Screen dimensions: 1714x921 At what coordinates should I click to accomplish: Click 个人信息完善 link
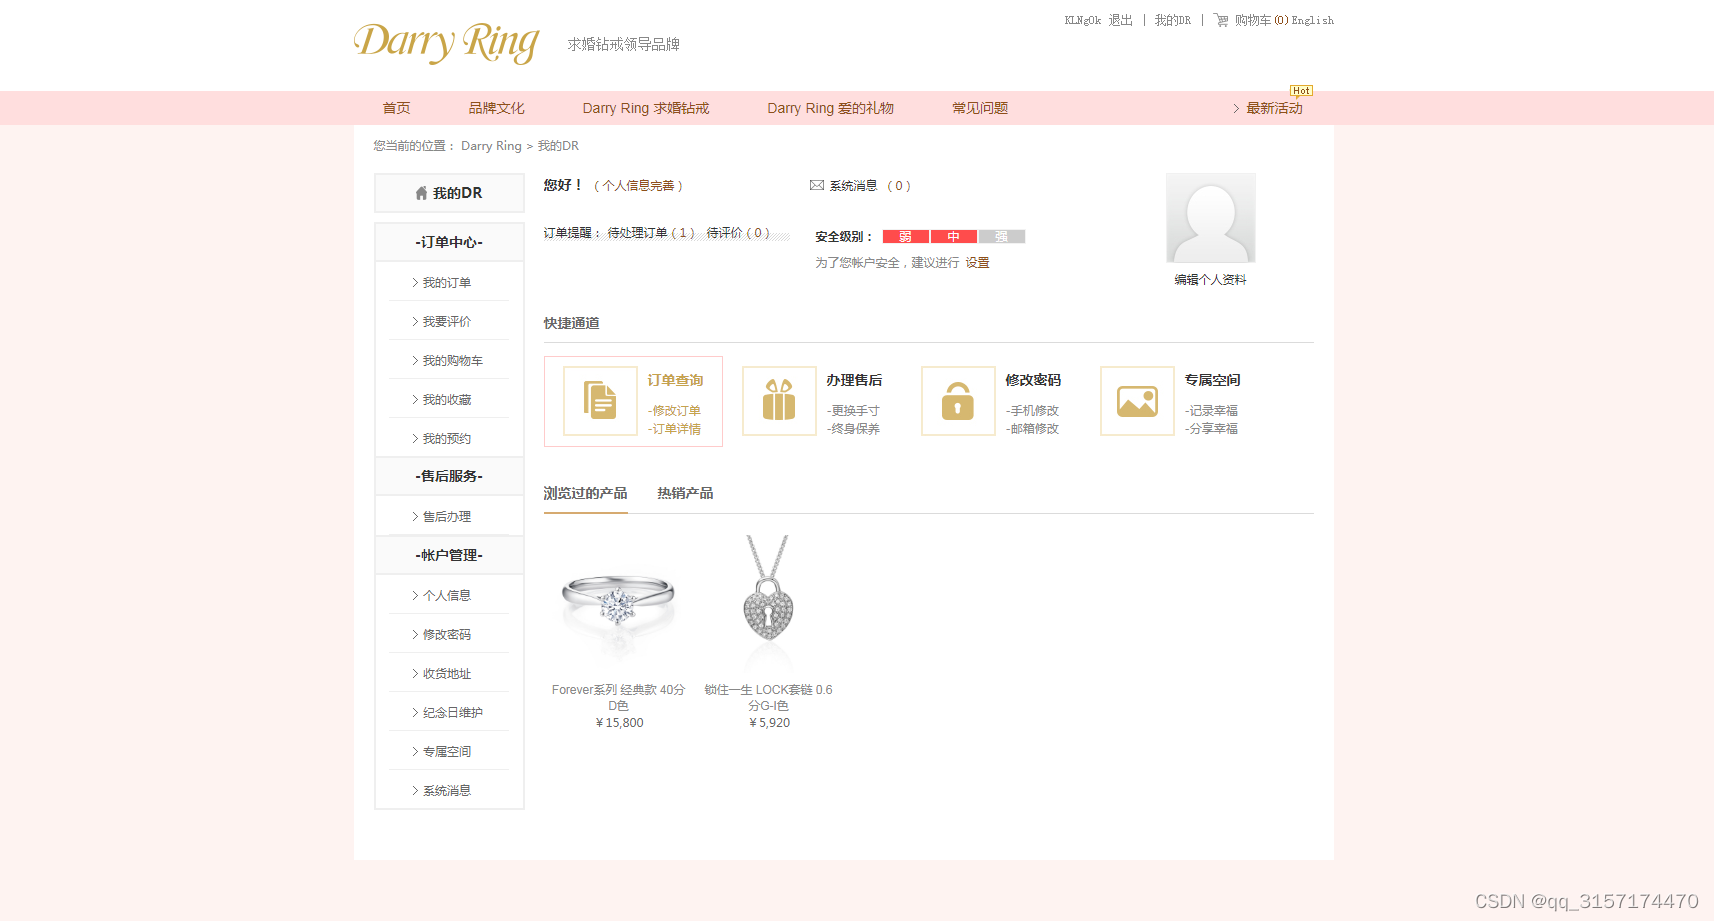[638, 186]
